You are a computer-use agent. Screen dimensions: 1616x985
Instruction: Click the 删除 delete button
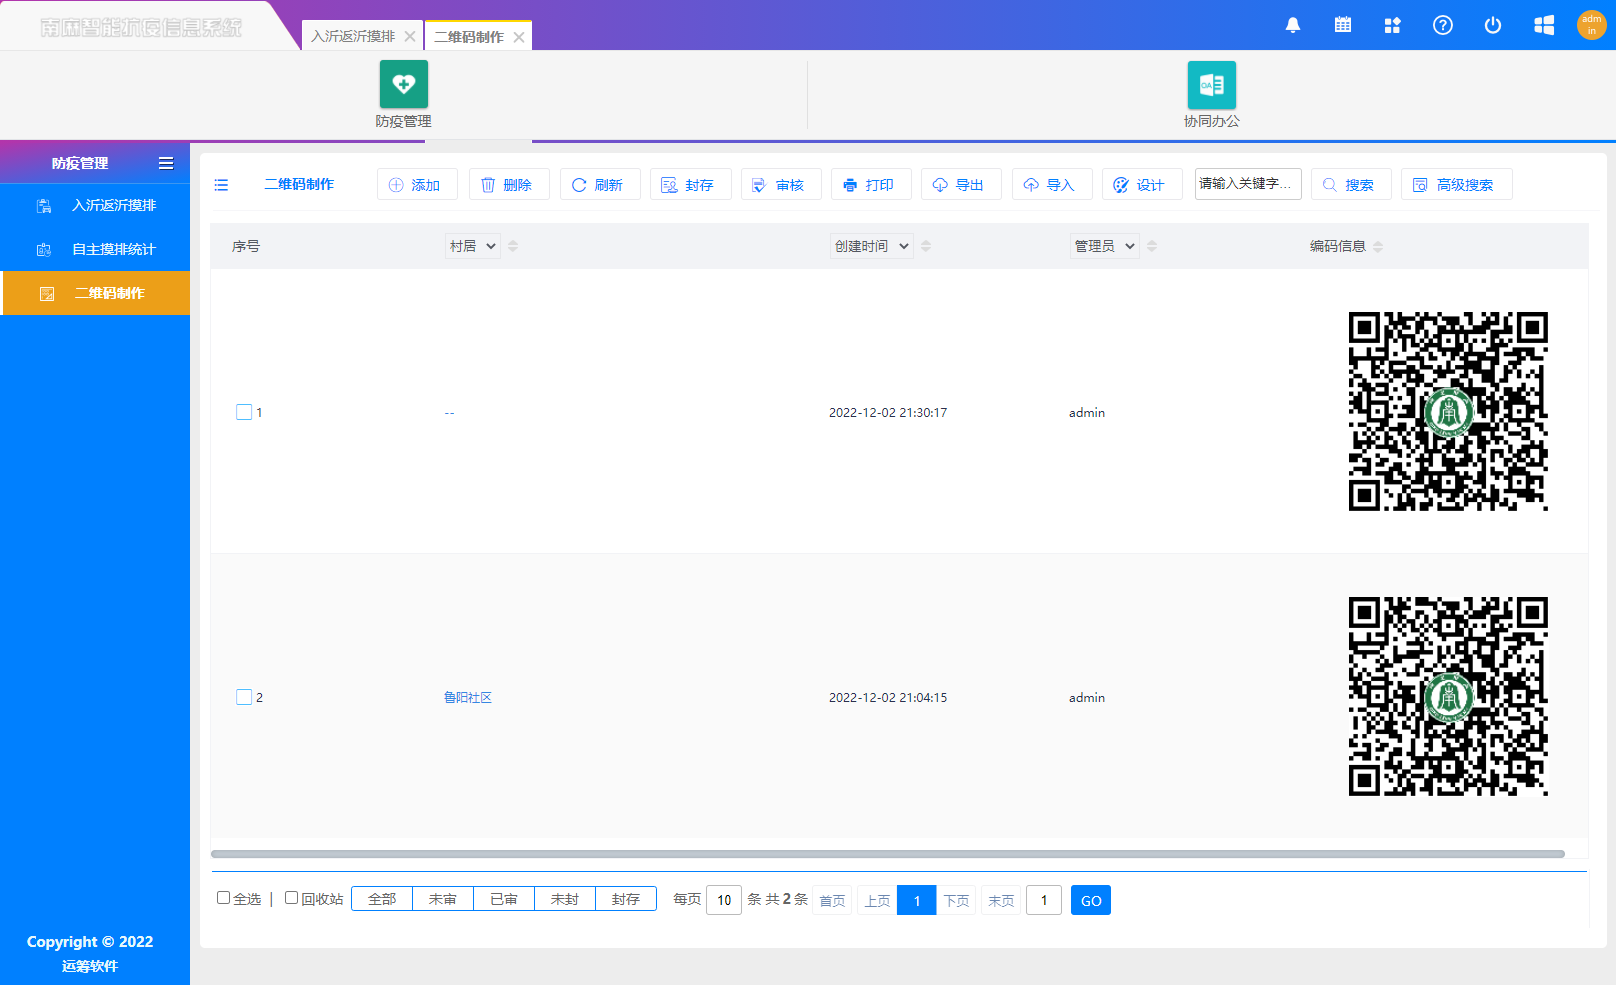(x=509, y=184)
